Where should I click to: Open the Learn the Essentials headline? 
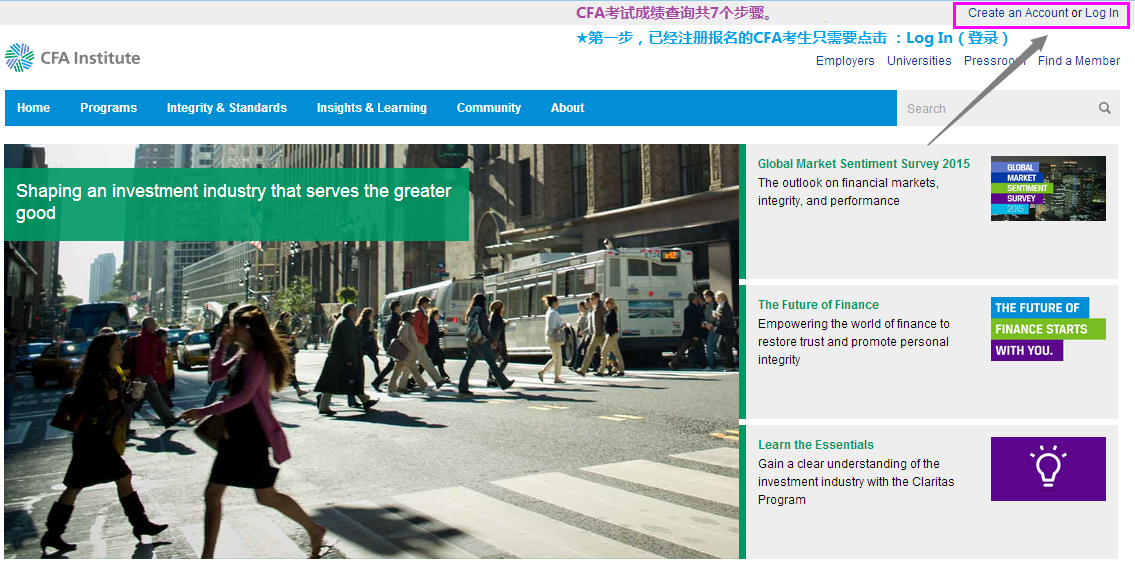click(x=815, y=445)
